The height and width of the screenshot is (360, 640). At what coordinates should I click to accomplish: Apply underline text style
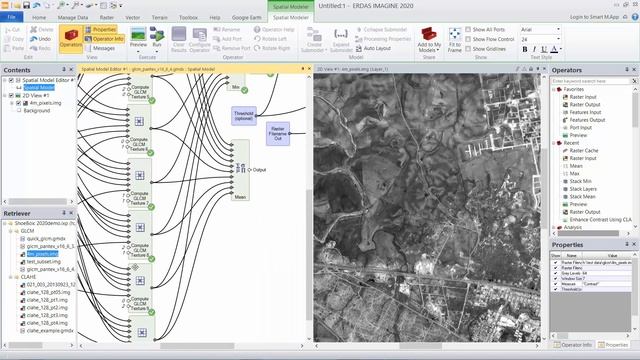tap(544, 49)
